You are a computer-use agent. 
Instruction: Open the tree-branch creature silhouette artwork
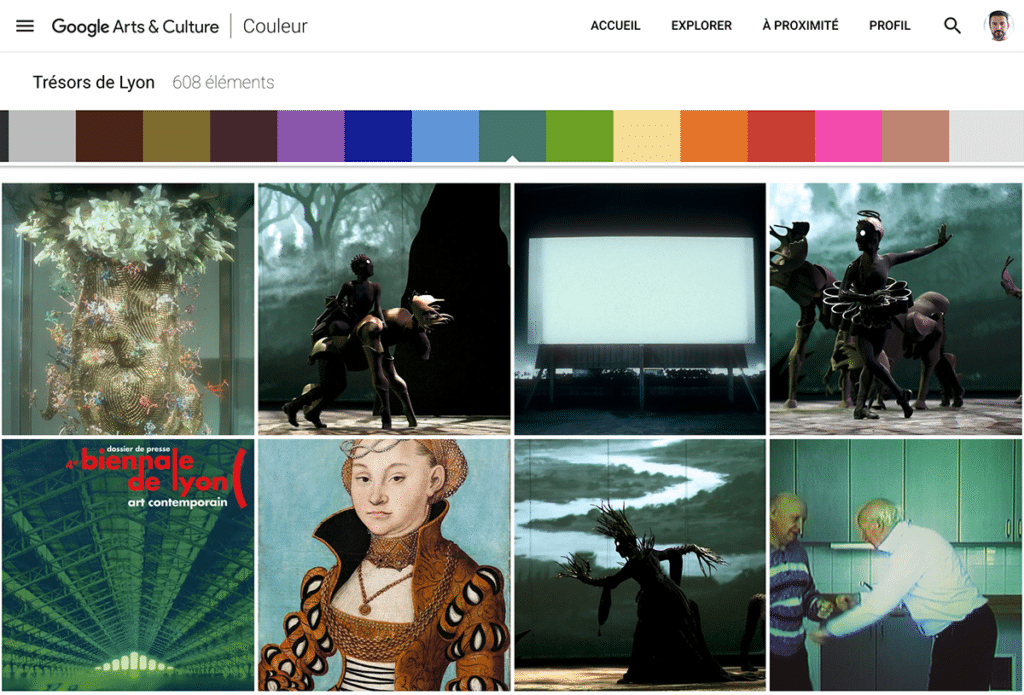(640, 565)
